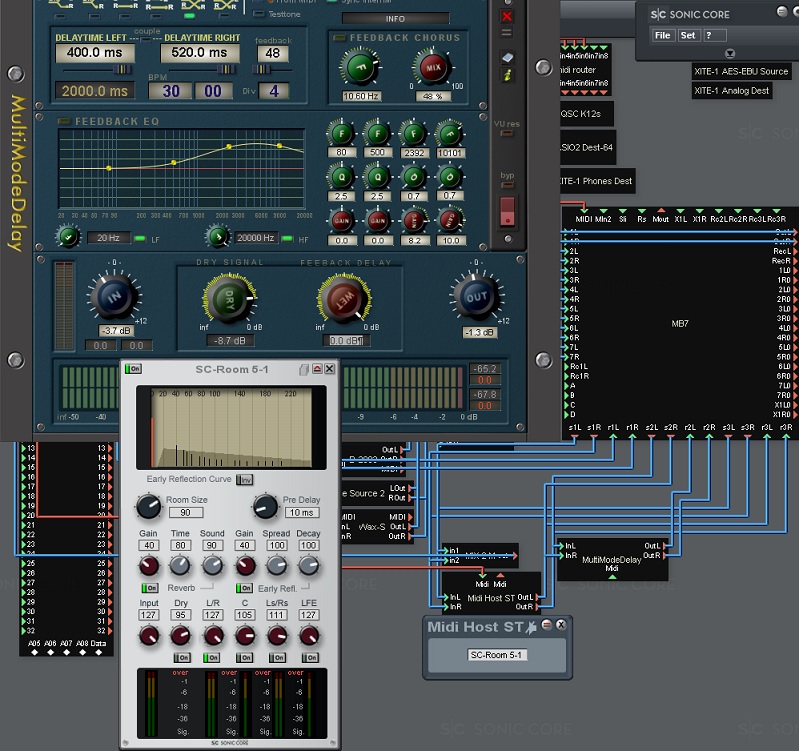Click the IN gain knob
The image size is (799, 751).
point(114,297)
